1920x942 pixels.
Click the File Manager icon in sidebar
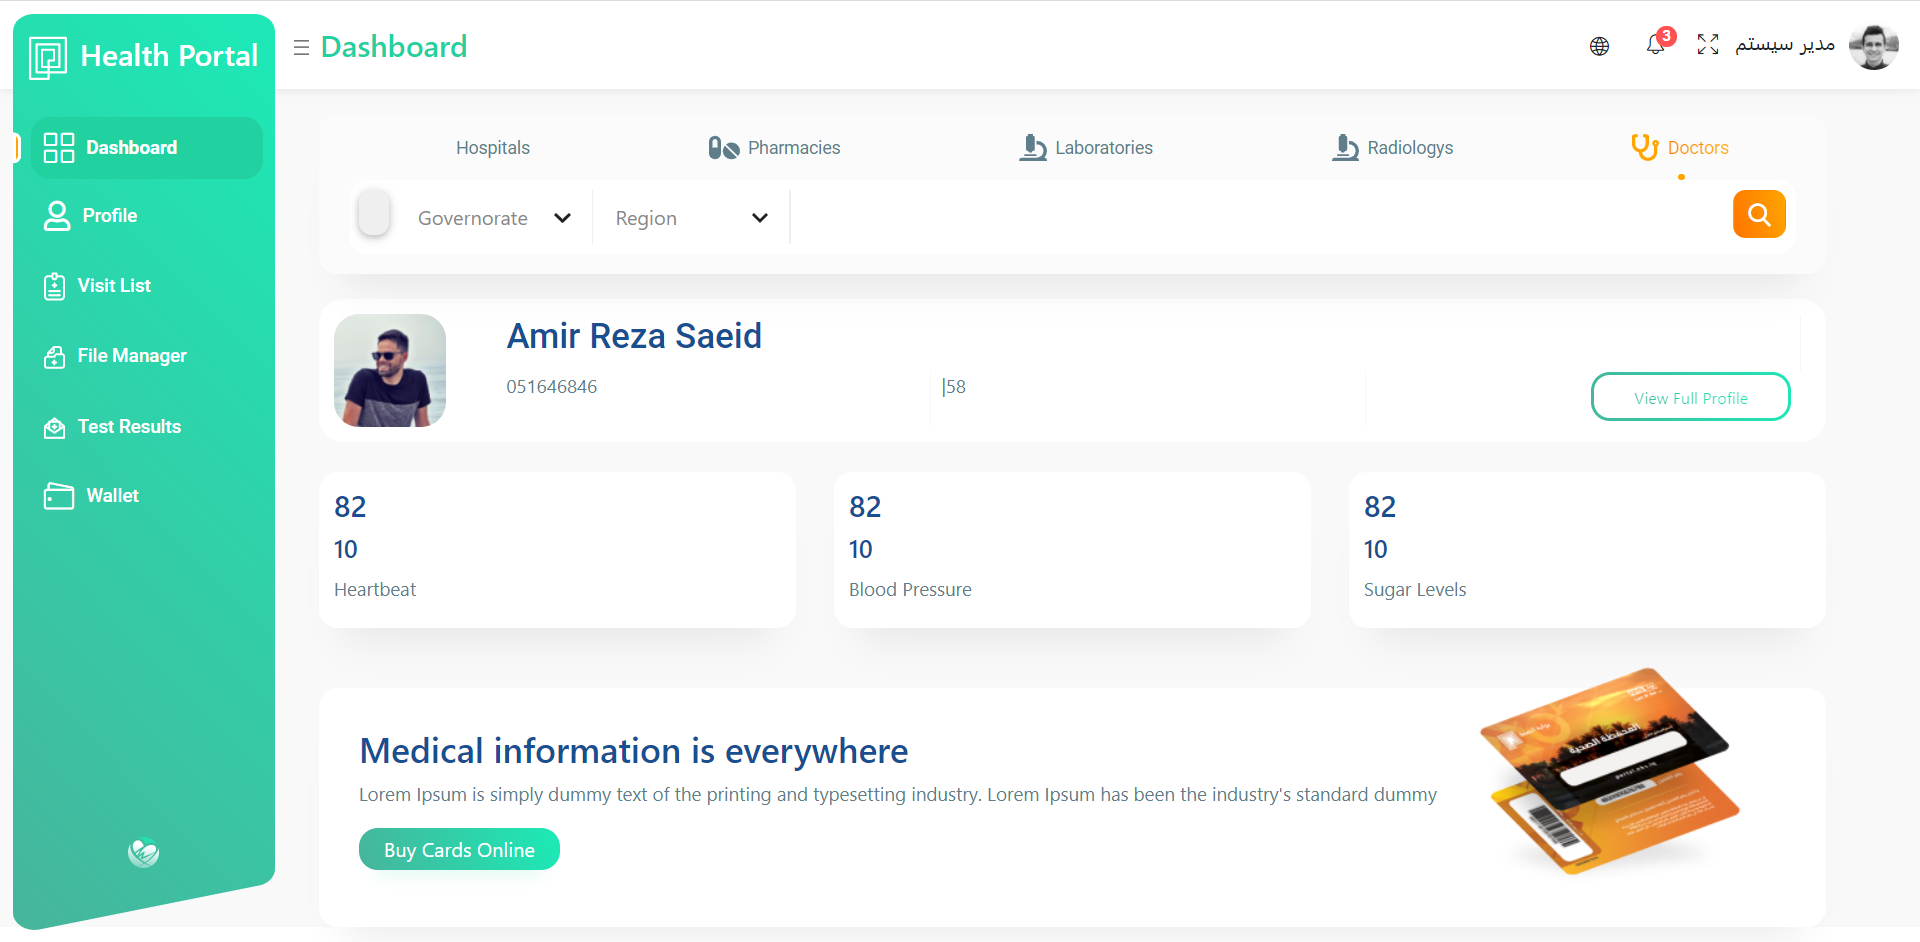click(55, 357)
